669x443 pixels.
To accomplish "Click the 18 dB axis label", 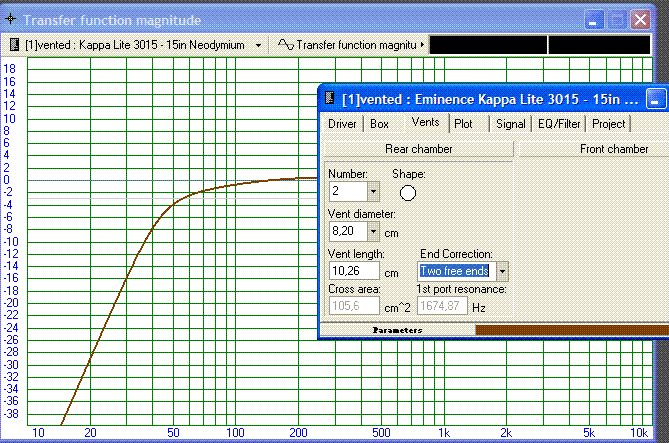I will [10, 69].
